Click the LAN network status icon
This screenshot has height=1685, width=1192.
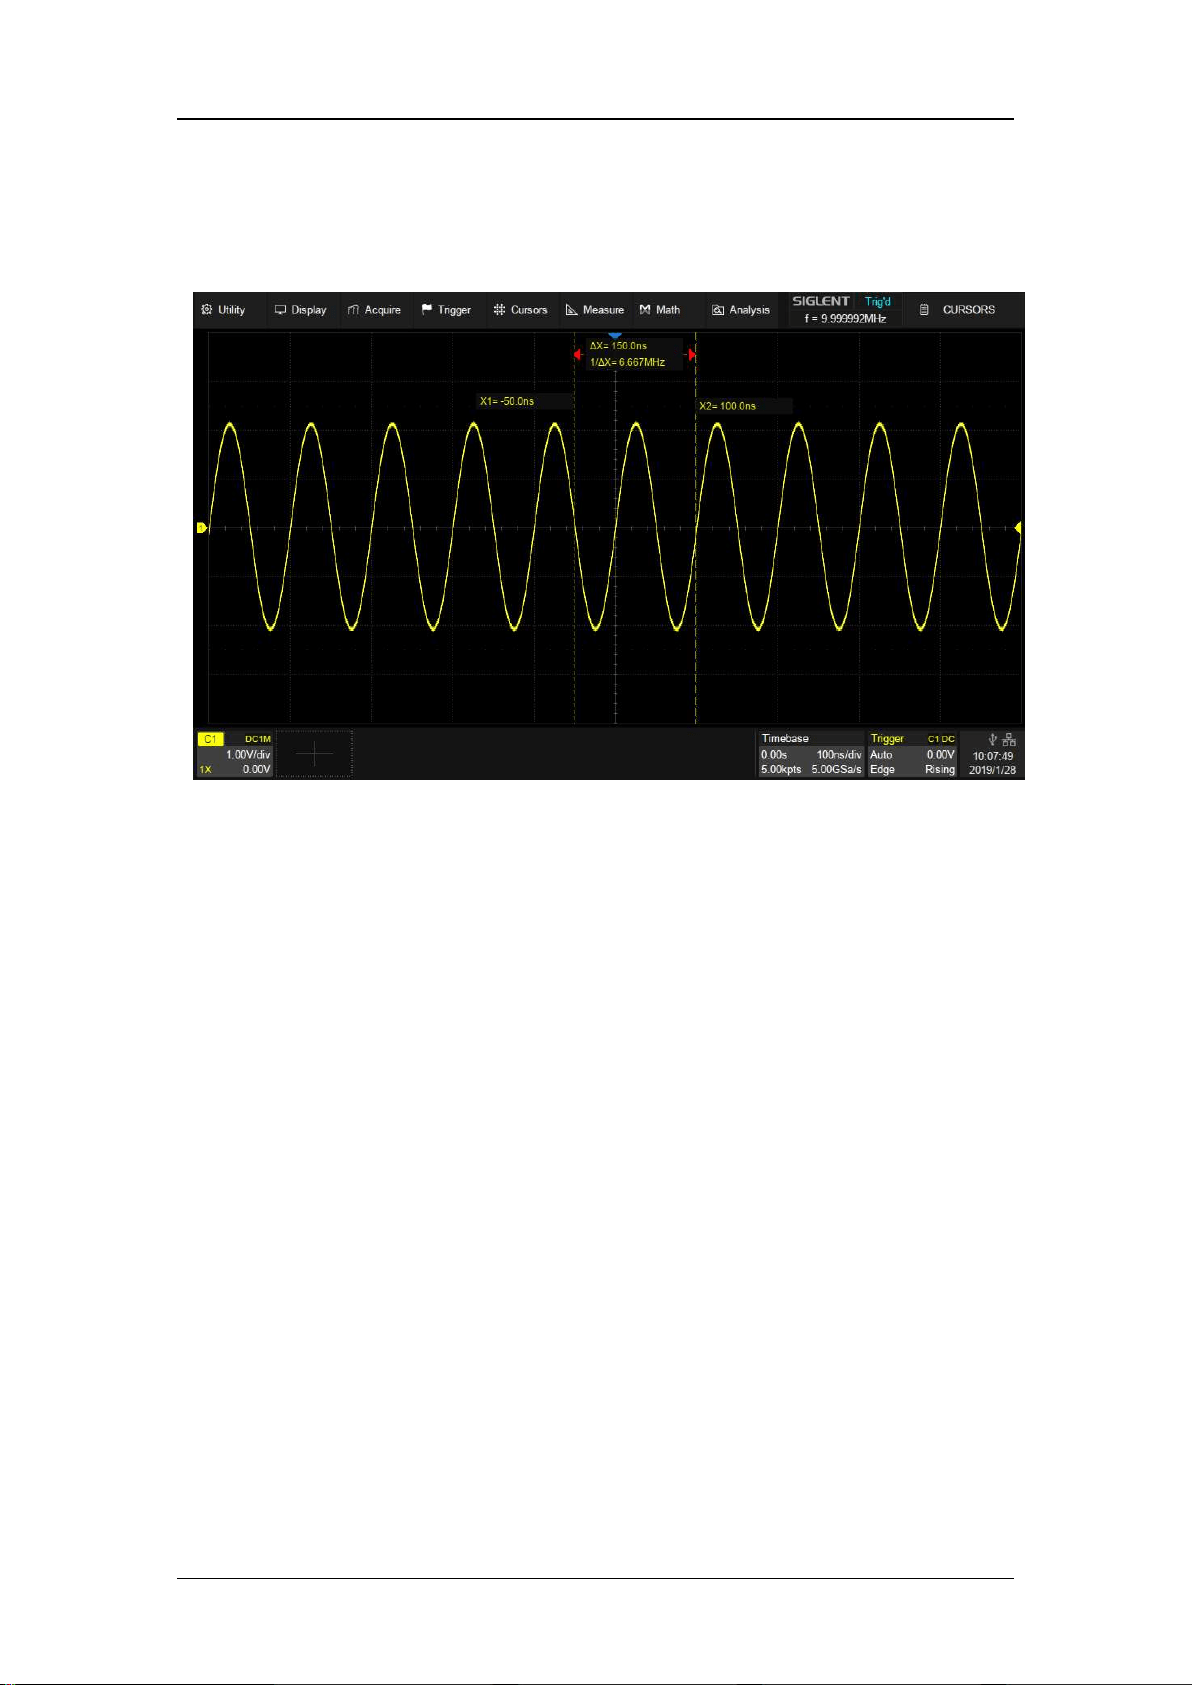pyautogui.click(x=1009, y=740)
